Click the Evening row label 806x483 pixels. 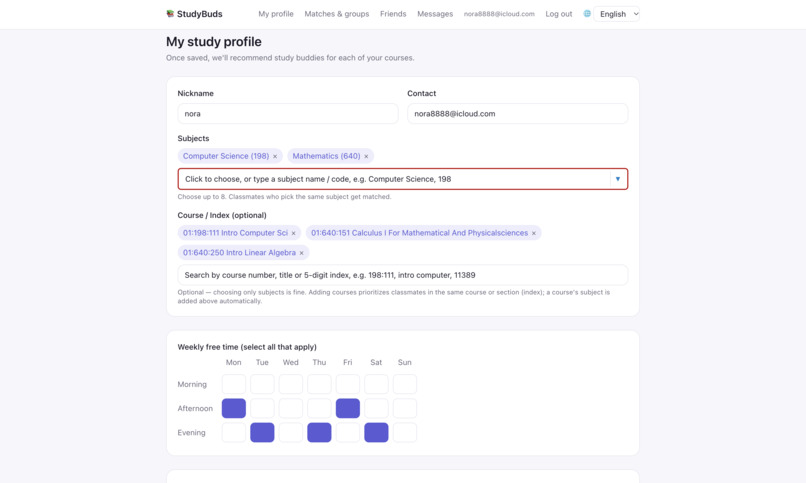click(x=192, y=433)
